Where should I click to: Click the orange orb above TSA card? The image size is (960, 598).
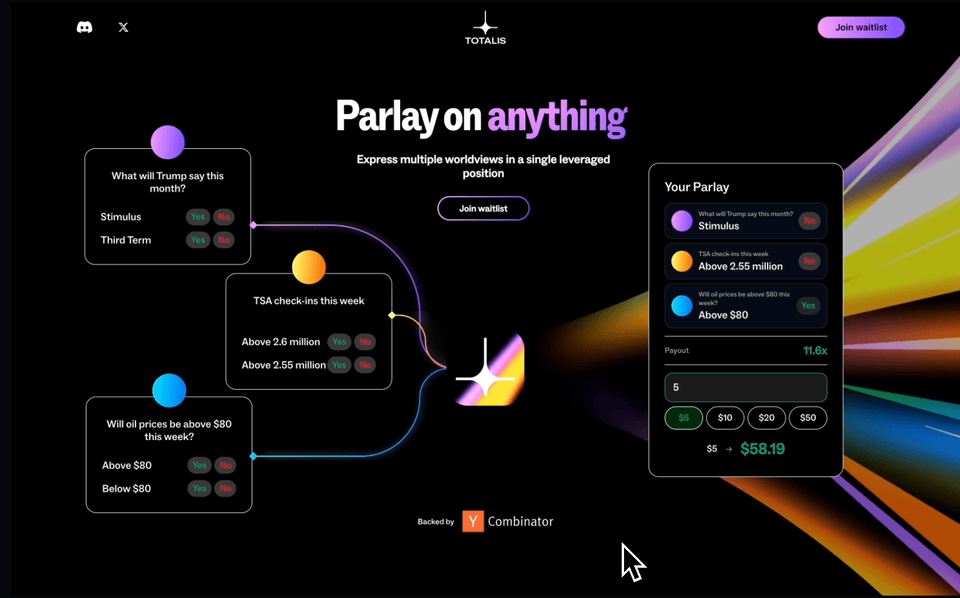click(309, 267)
